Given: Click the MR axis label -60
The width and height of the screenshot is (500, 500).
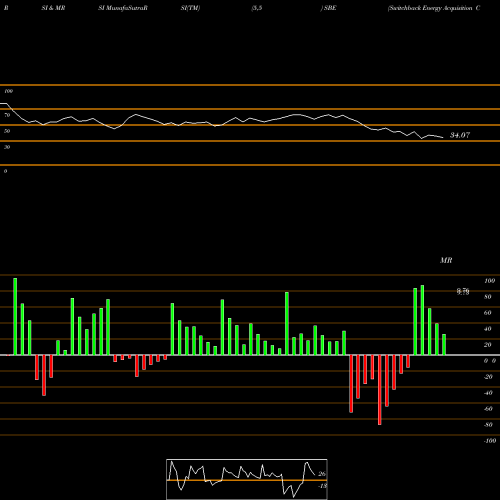Looking at the screenshot, I should (x=488, y=409).
